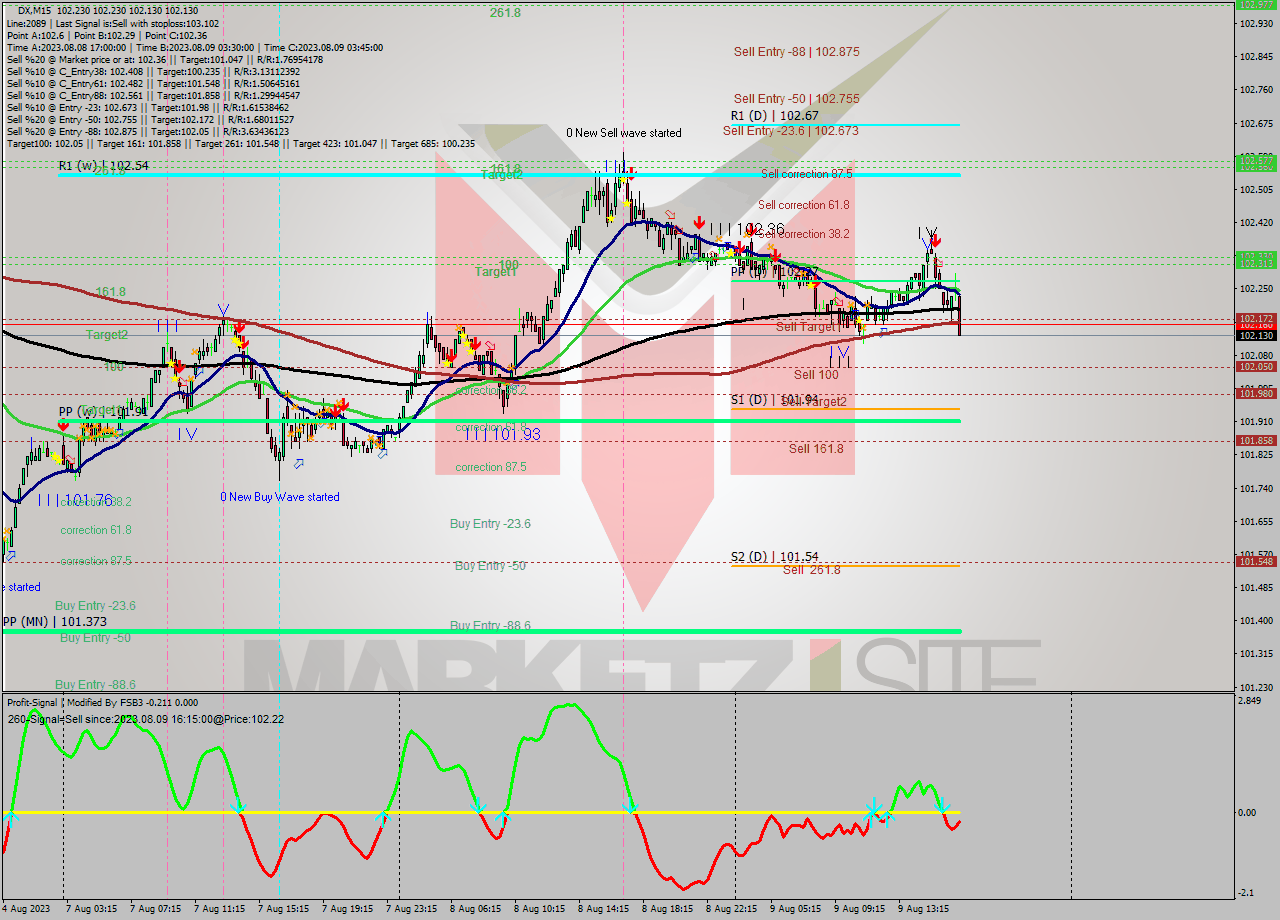Click the '0 New Buy Wave started' annotation
The width and height of the screenshot is (1280, 920).
(280, 497)
